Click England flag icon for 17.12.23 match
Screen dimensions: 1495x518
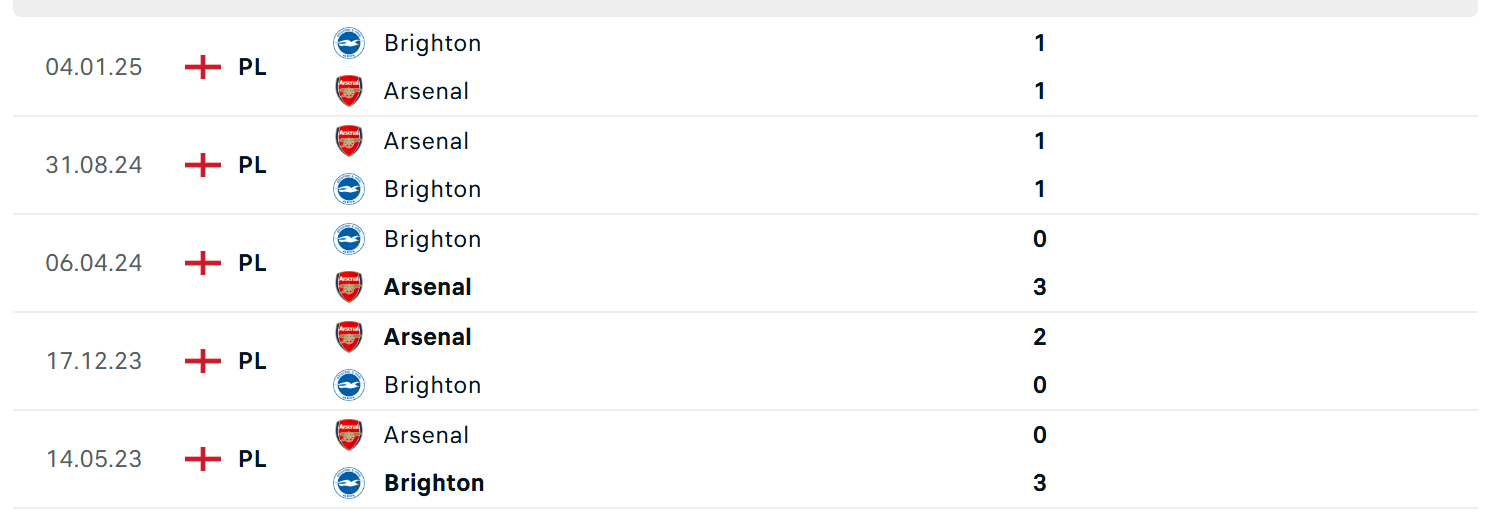(x=203, y=361)
